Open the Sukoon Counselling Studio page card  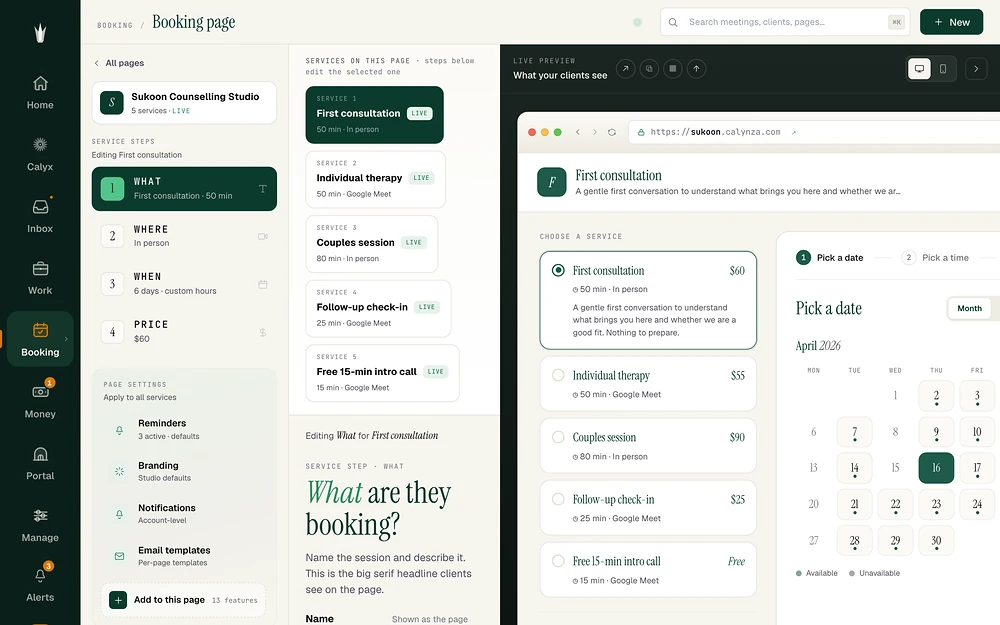click(x=184, y=103)
